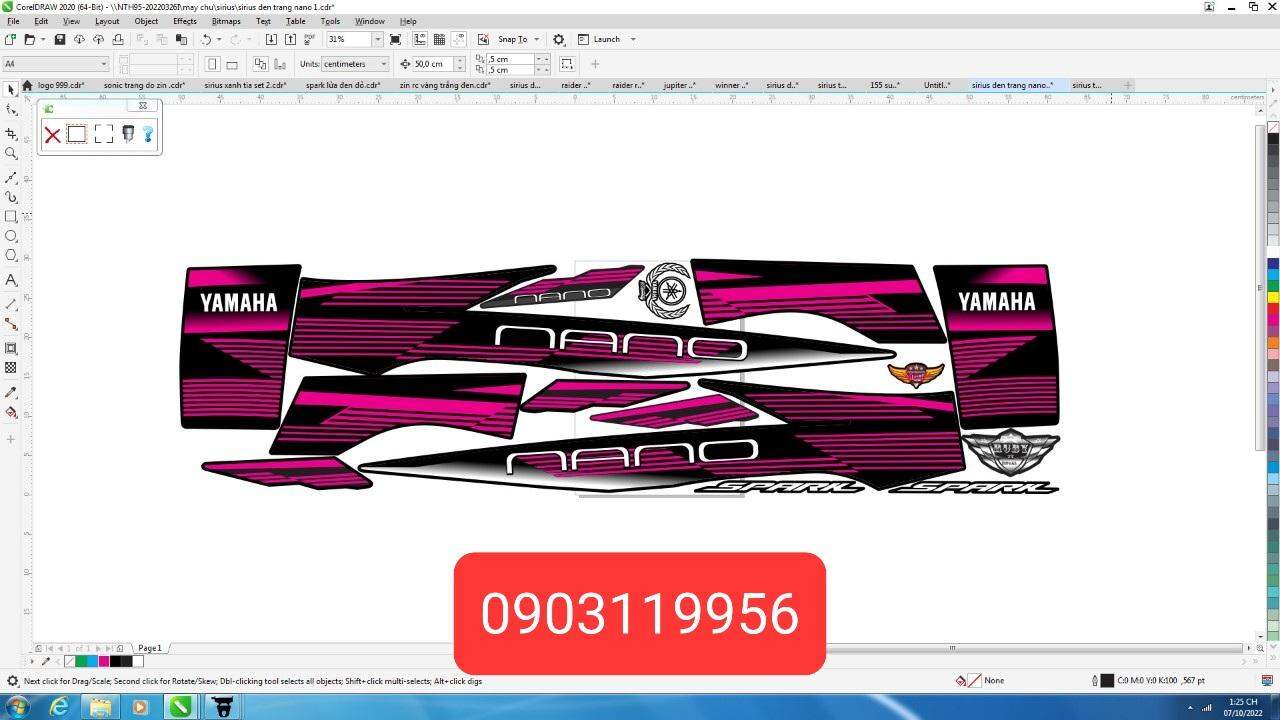Toggle Show Grid button
The width and height of the screenshot is (1280, 720).
click(439, 39)
